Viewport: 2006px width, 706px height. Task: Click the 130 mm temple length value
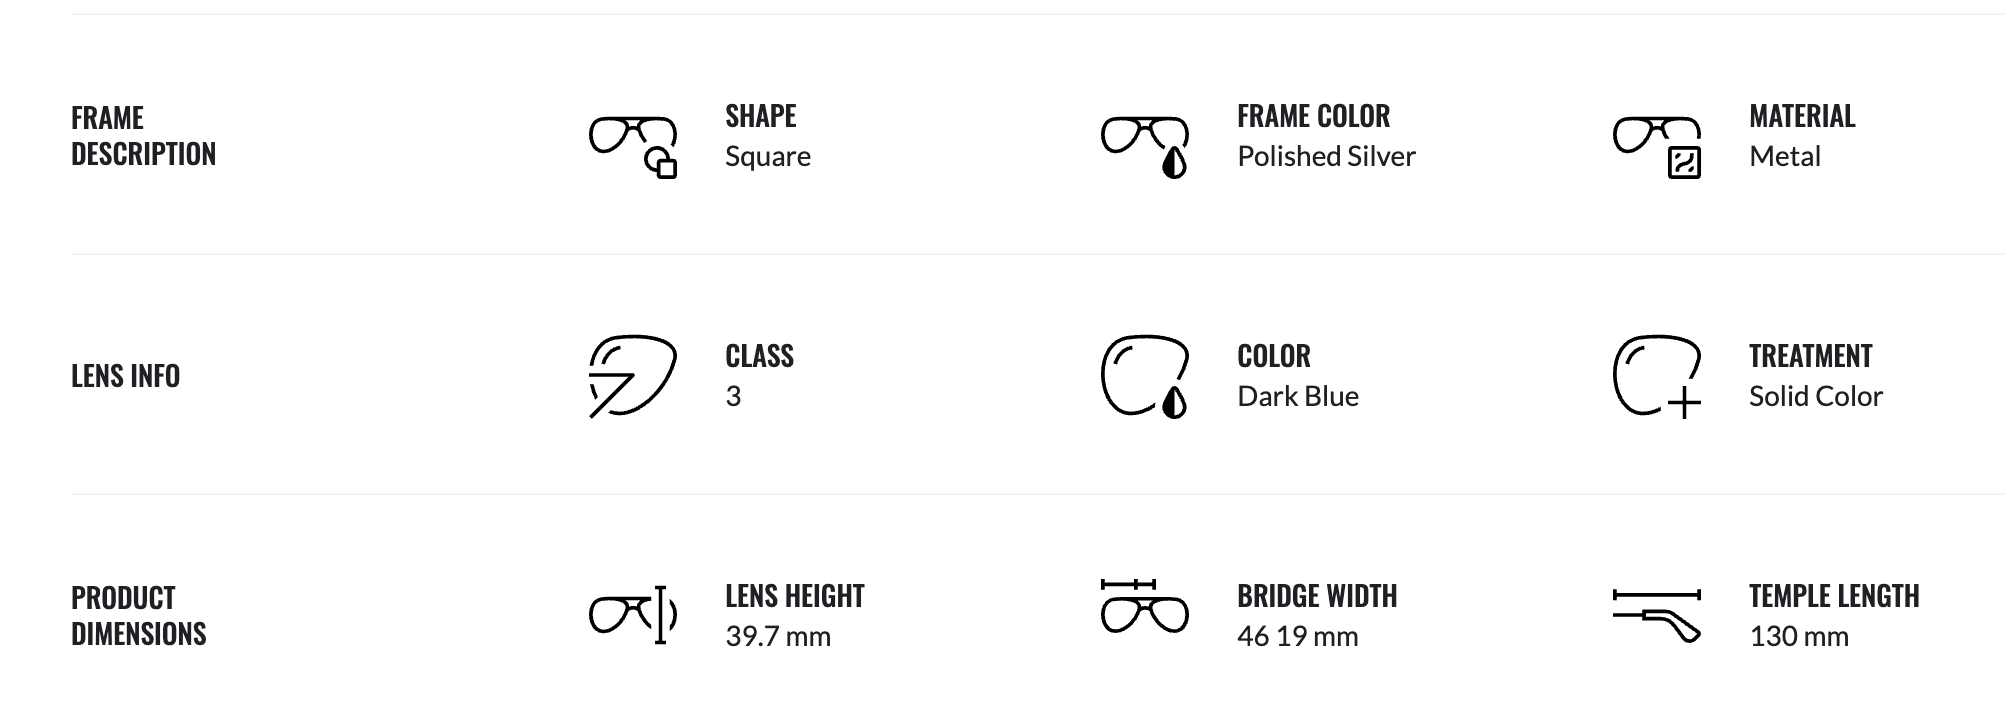[x=1798, y=637]
